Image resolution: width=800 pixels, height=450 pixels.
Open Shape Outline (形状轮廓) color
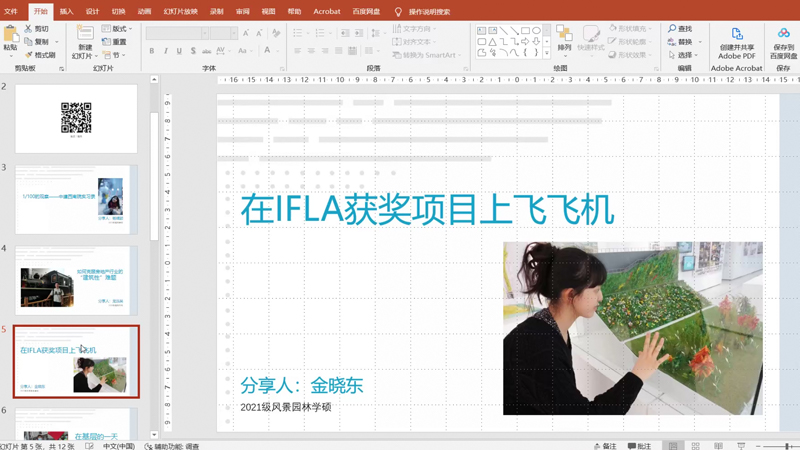coord(630,42)
